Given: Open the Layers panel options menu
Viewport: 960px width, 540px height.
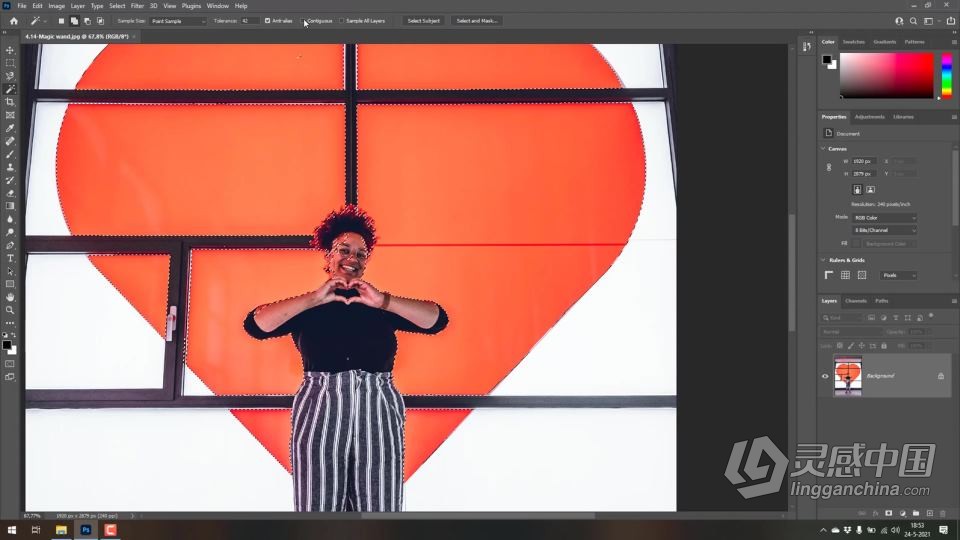Looking at the screenshot, I should coord(954,301).
